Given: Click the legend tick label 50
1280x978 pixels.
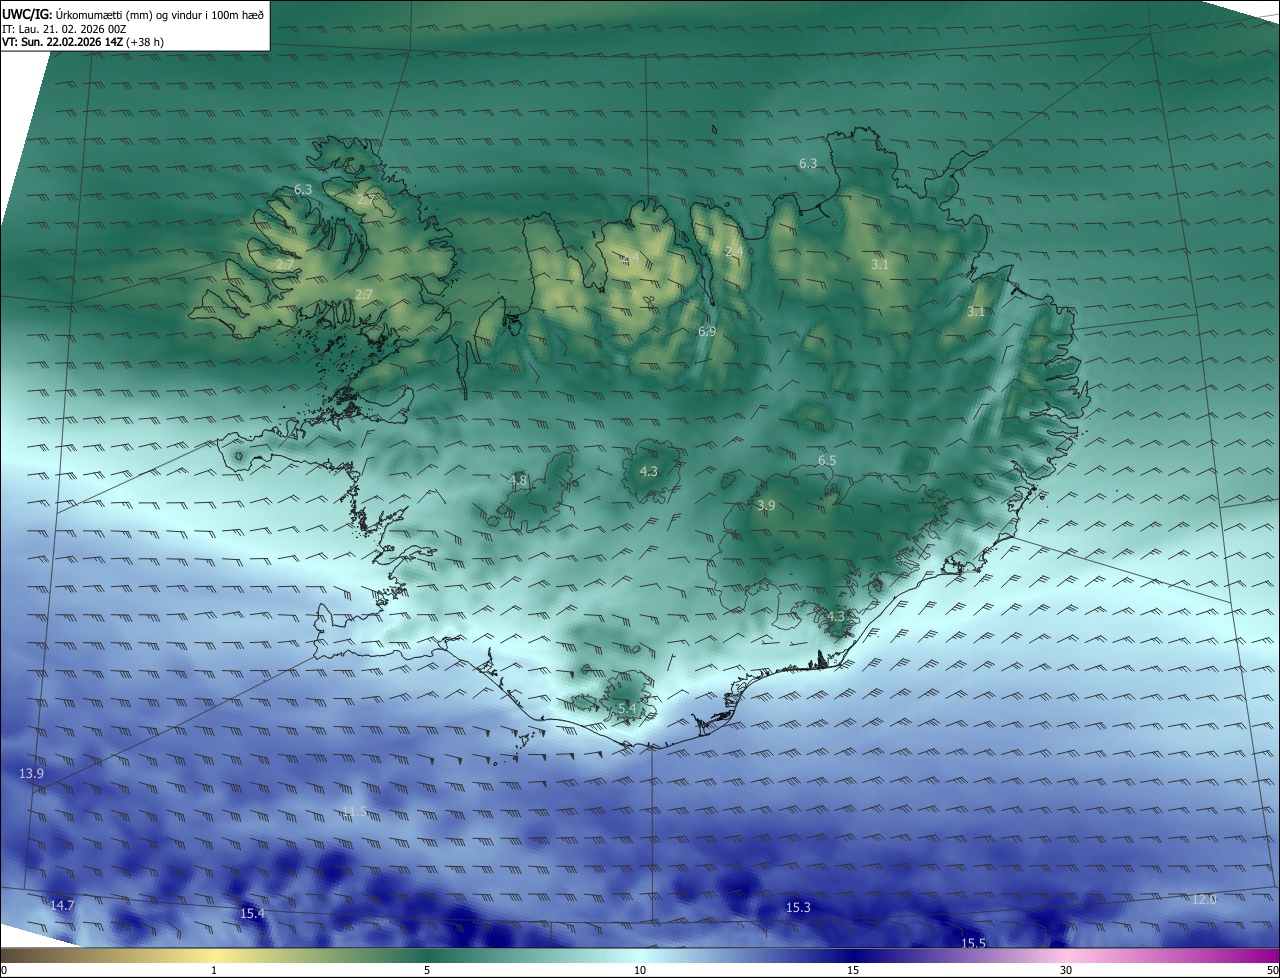Looking at the screenshot, I should point(1272,970).
